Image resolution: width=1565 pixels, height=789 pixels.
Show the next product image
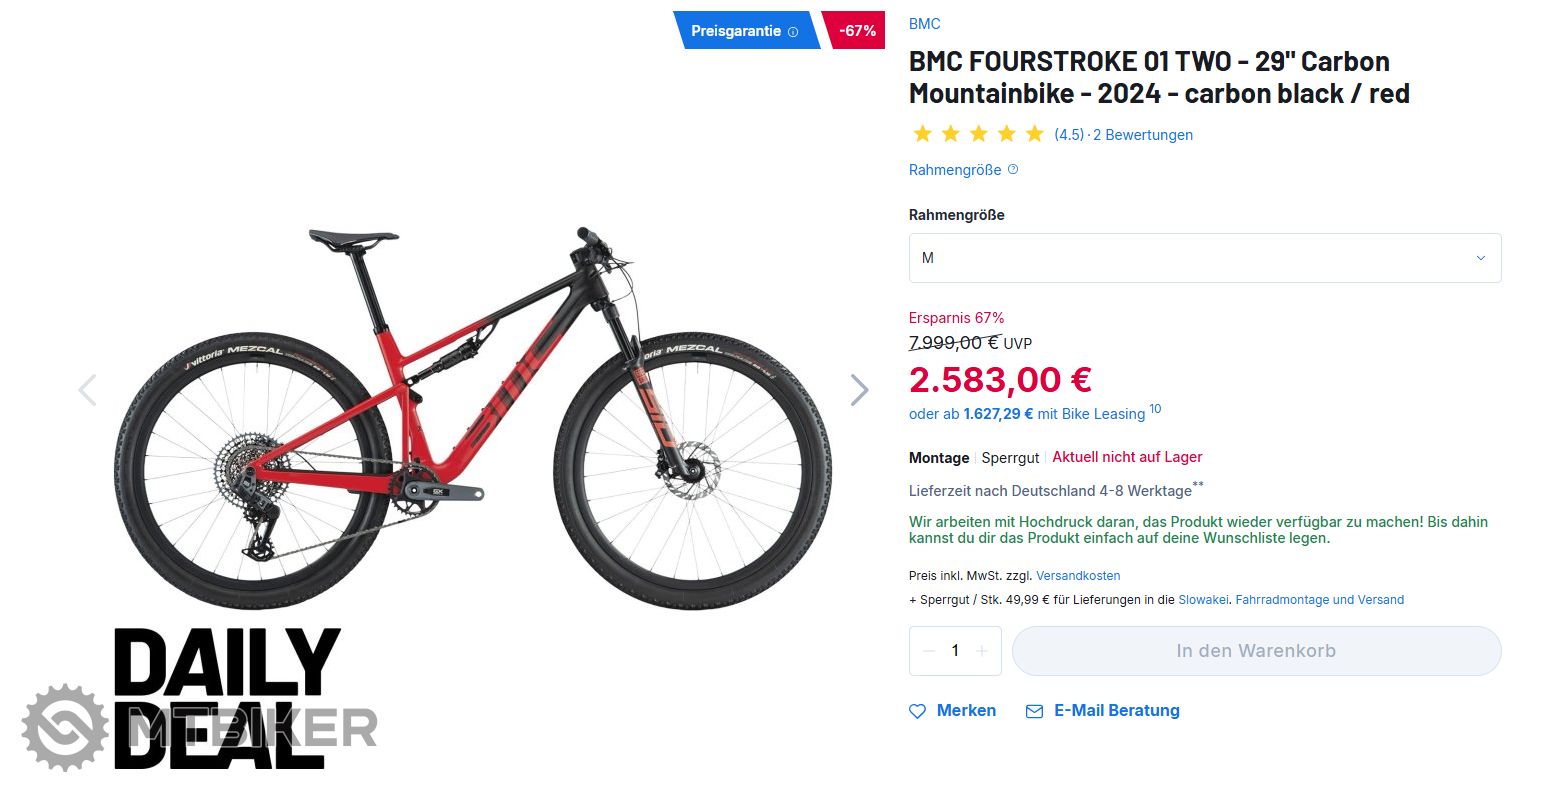(x=859, y=390)
